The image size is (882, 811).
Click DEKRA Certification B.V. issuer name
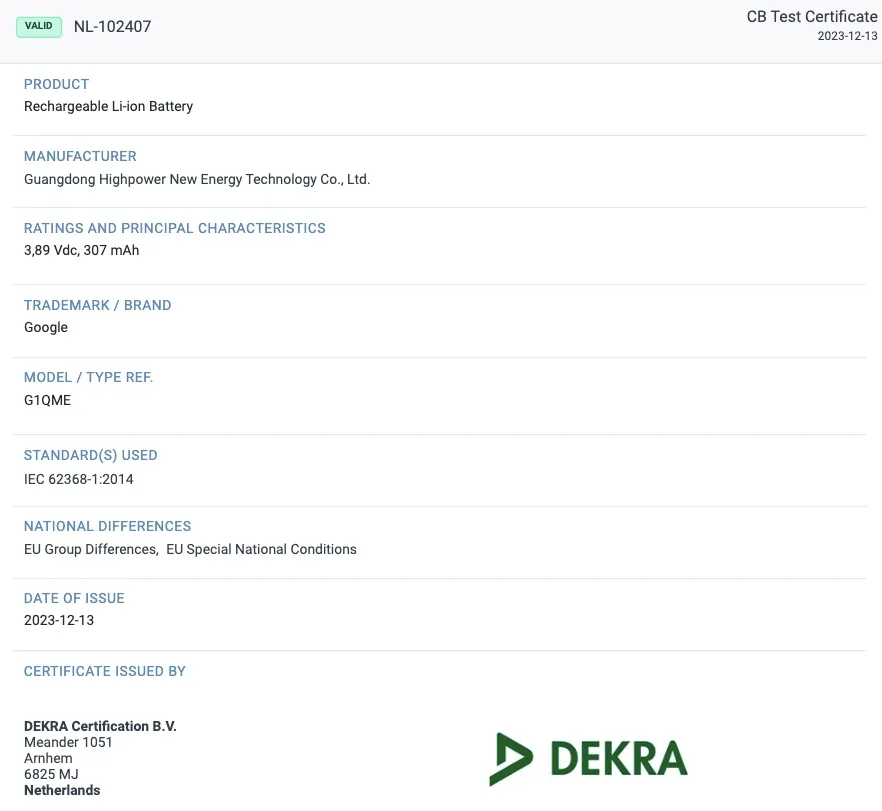[x=100, y=726]
